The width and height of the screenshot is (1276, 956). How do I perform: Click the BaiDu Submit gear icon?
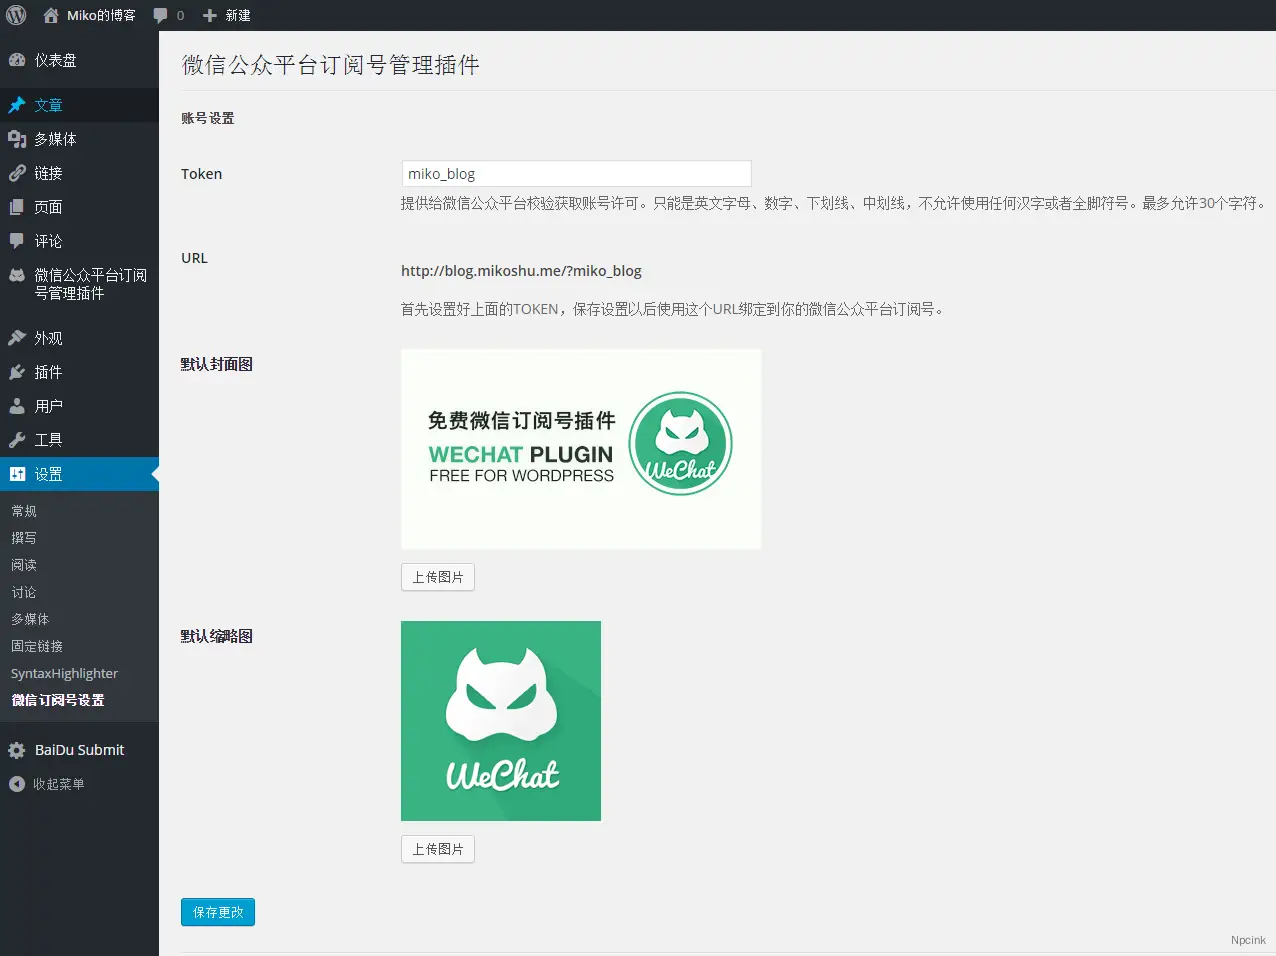[17, 750]
